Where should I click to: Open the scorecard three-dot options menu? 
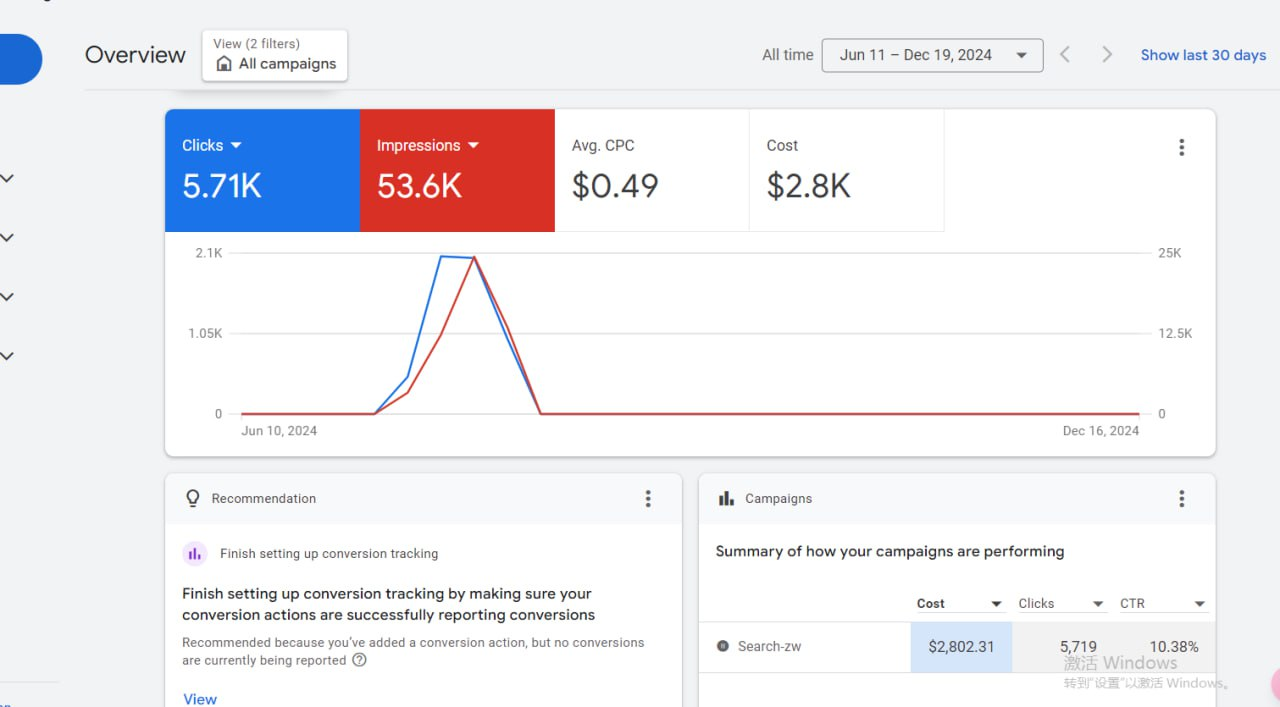(x=1181, y=147)
